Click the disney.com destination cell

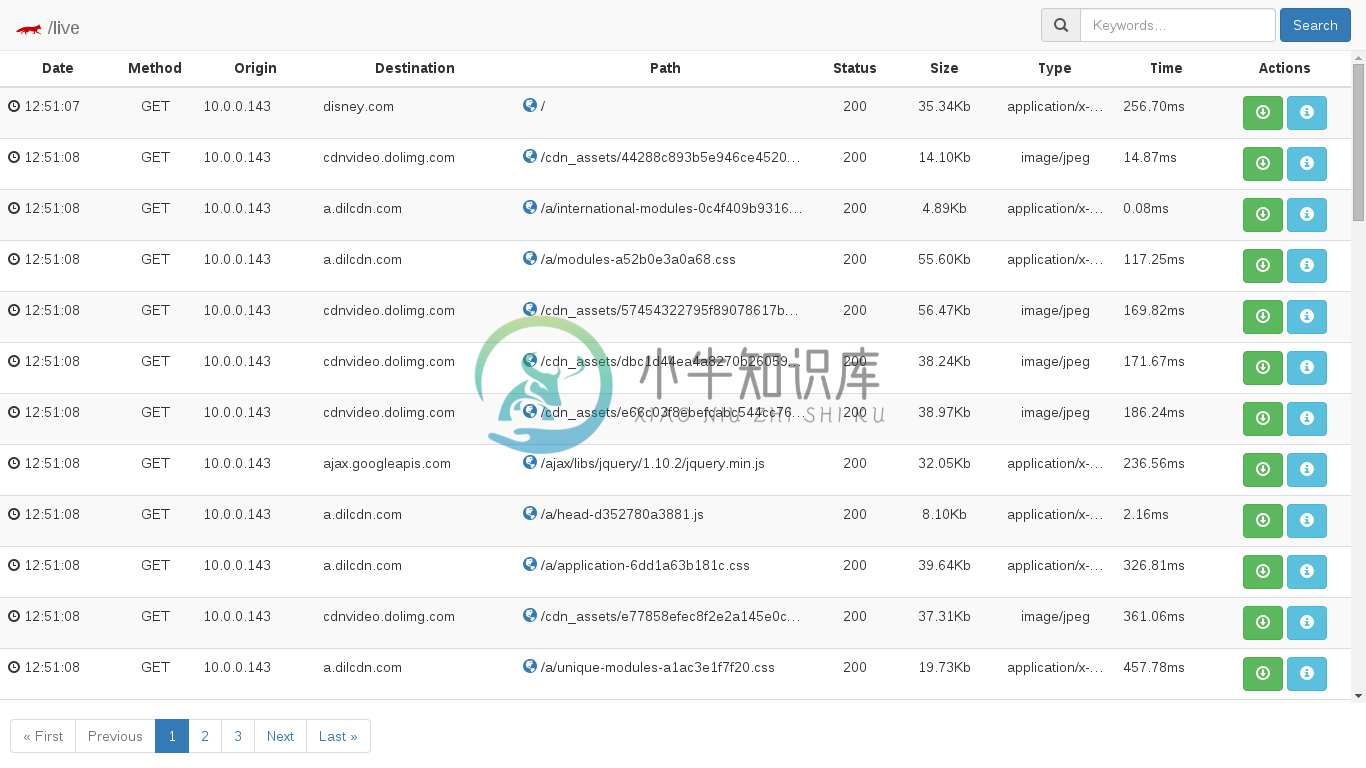(358, 106)
